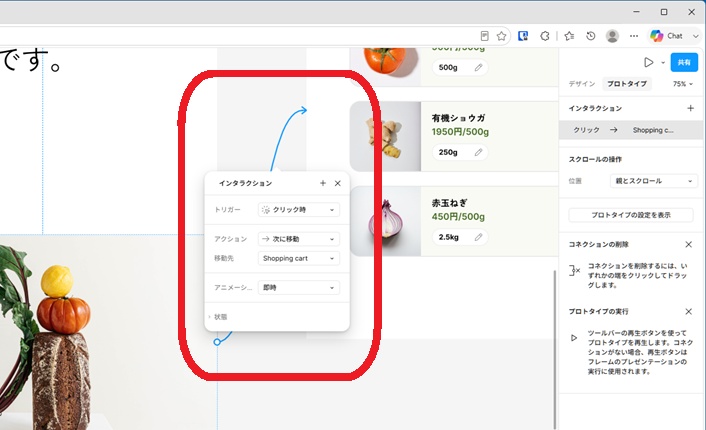Image resolution: width=706 pixels, height=430 pixels.
Task: Maximize the browser window
Action: coord(664,12)
